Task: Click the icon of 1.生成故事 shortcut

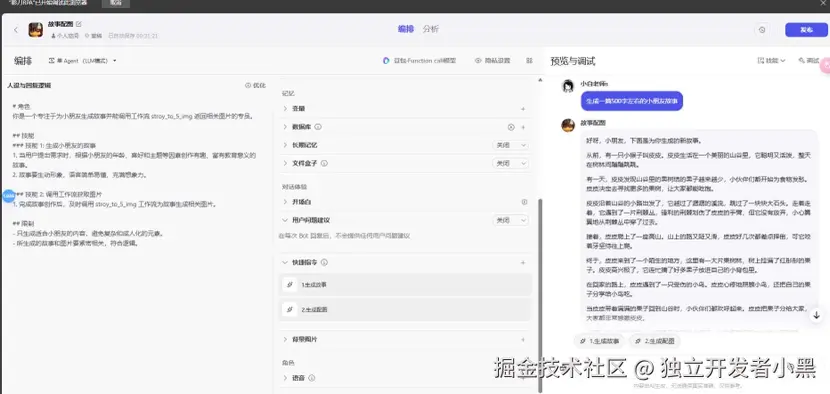Action: coord(290,285)
